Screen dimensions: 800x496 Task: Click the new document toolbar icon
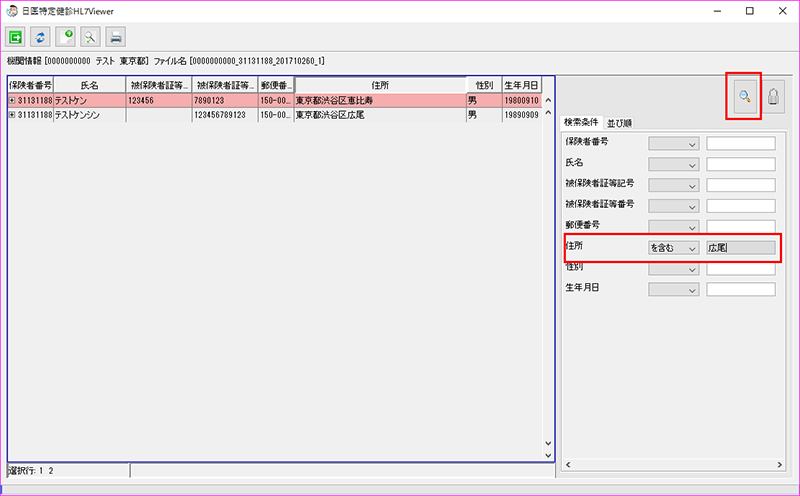66,37
